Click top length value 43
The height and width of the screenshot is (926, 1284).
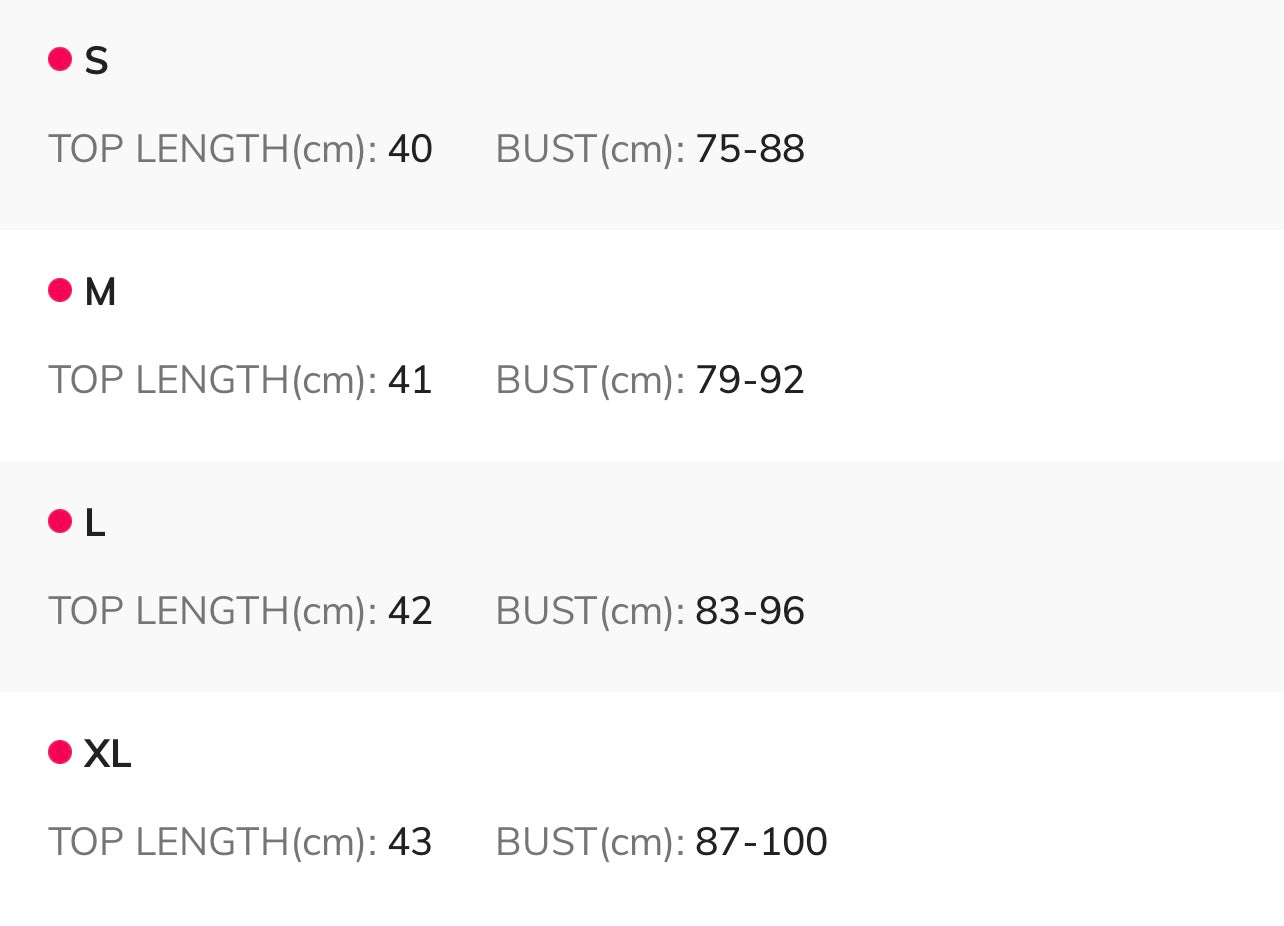(410, 843)
